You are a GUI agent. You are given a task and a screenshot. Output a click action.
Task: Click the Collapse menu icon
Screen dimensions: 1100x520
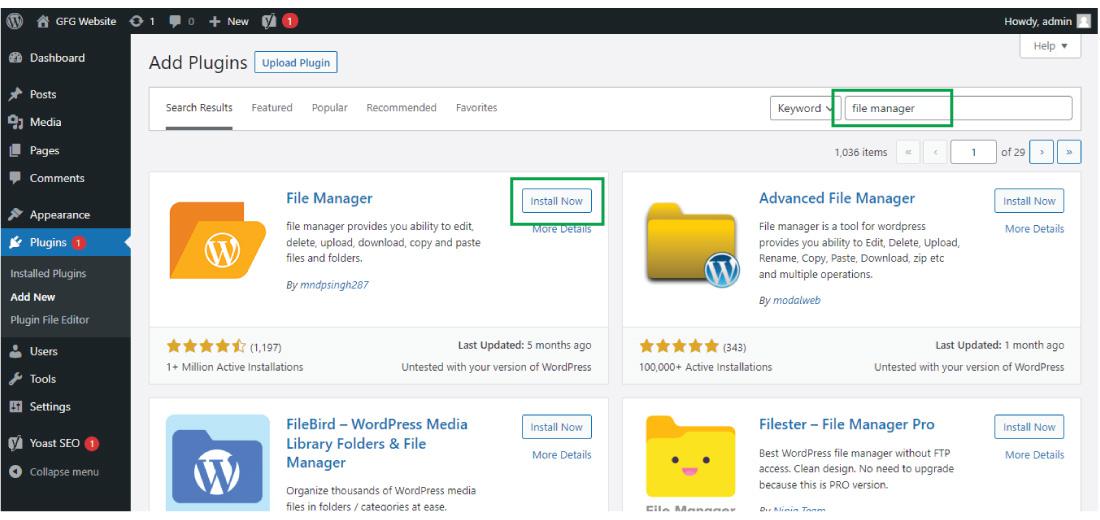[x=15, y=472]
